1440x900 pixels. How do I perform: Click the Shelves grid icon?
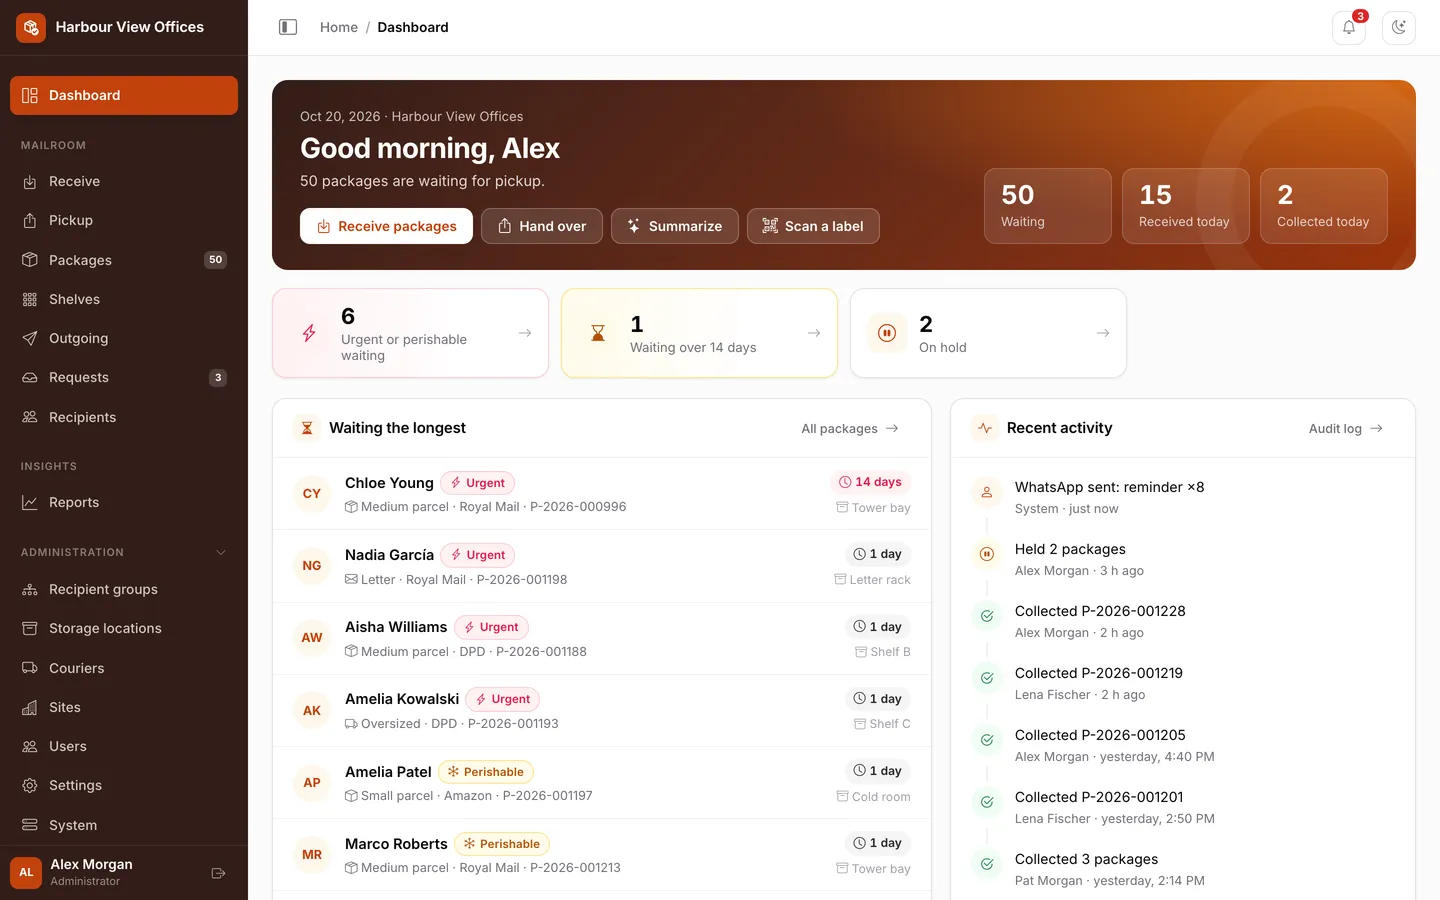click(x=30, y=299)
